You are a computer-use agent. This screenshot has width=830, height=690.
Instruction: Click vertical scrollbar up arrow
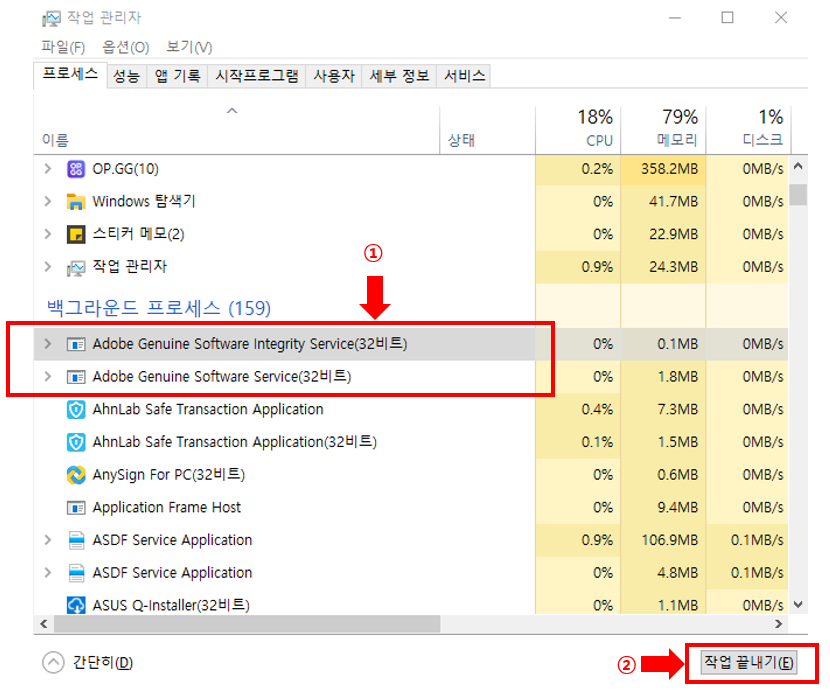[x=798, y=166]
